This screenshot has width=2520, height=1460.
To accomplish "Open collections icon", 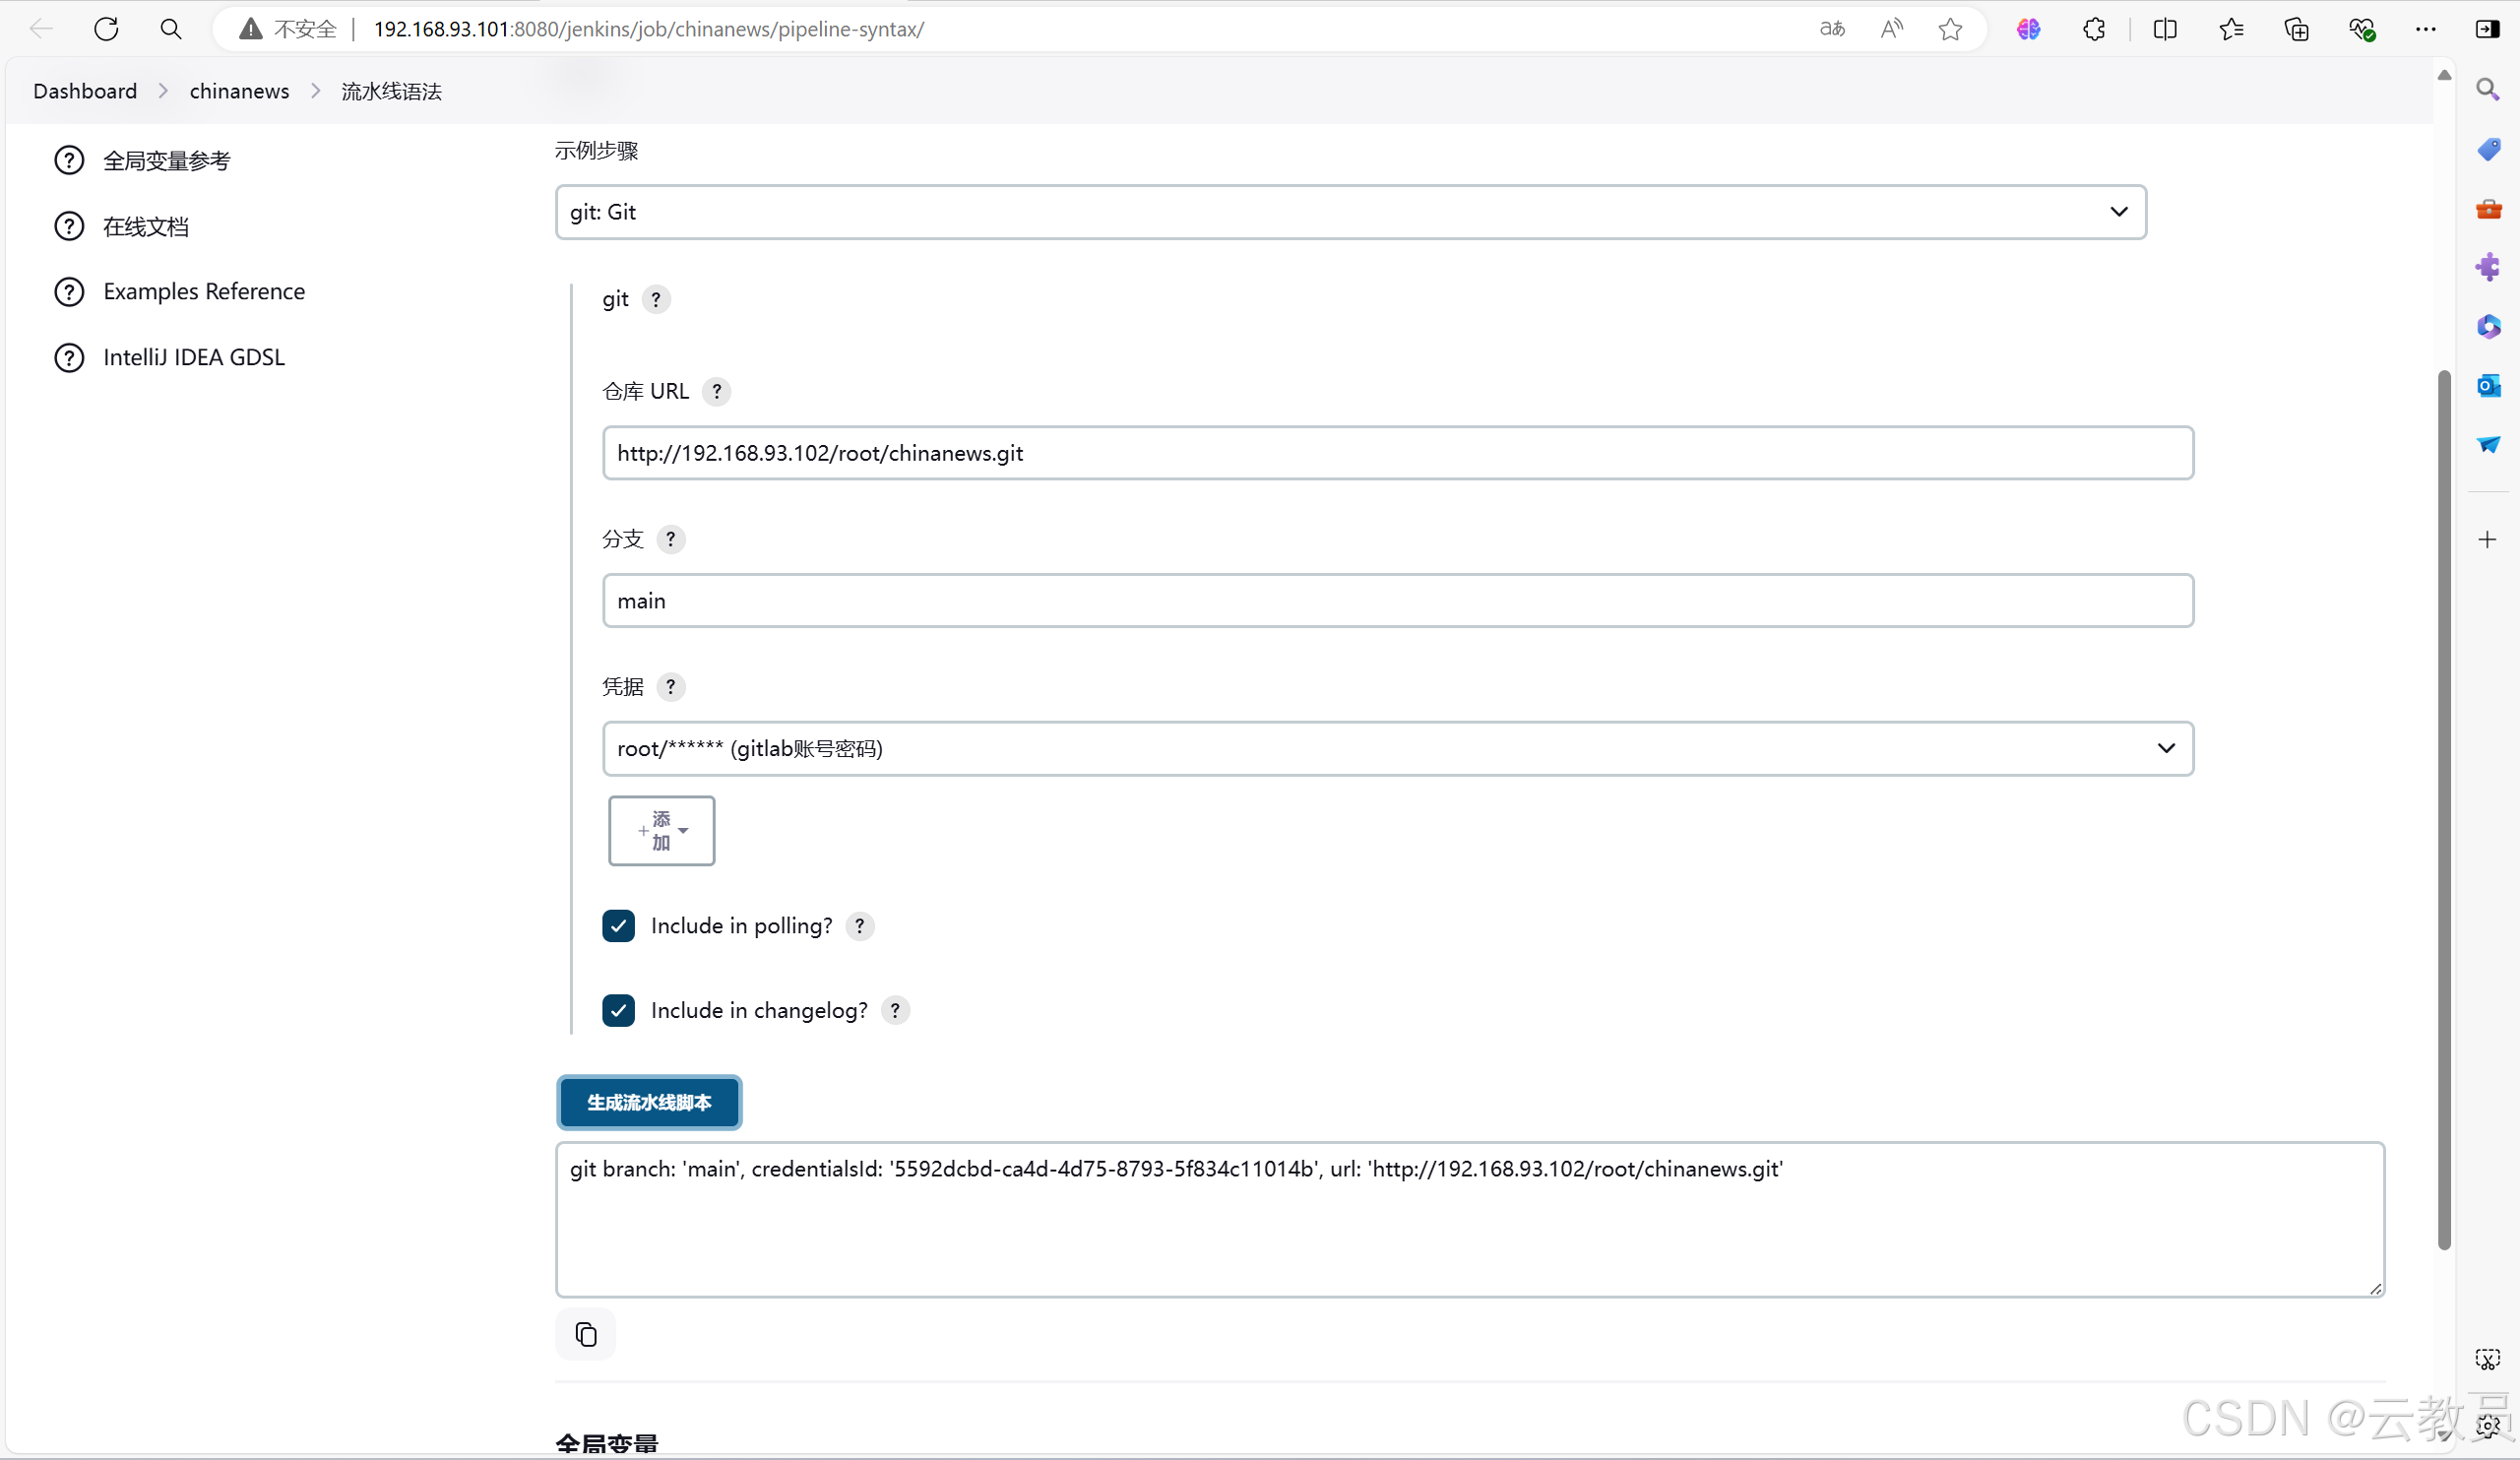I will (x=2297, y=29).
